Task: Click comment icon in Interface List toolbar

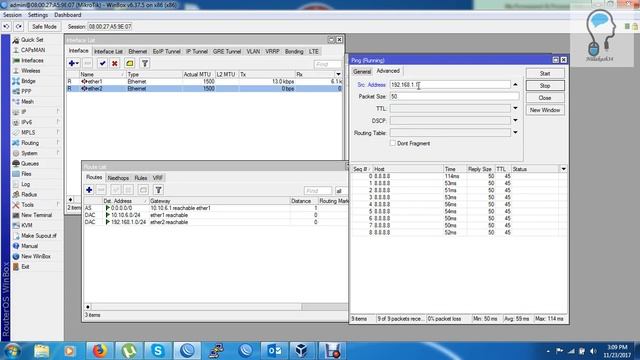Action: pyautogui.click(x=130, y=63)
